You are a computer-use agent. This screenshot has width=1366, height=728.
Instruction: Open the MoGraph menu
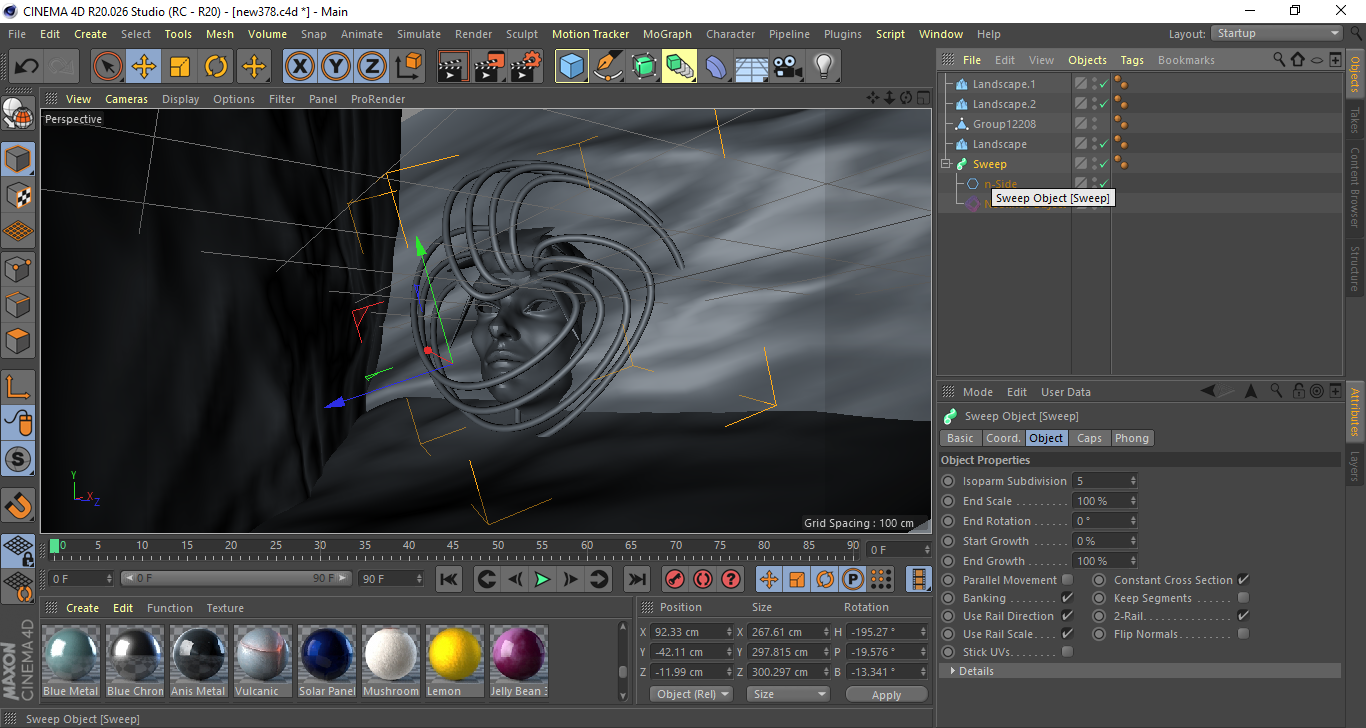point(667,34)
